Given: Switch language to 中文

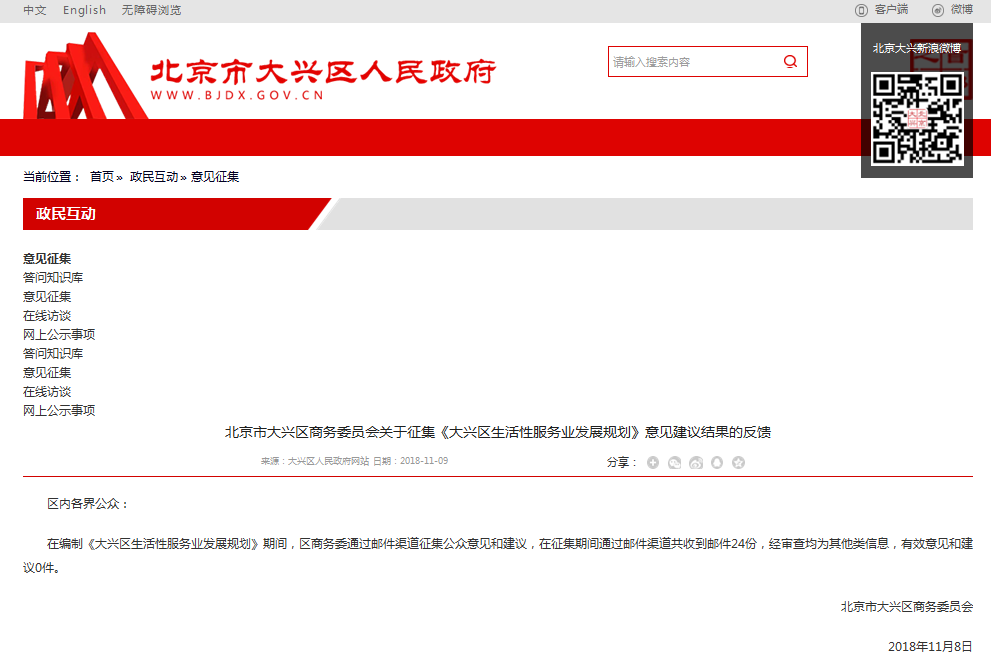Looking at the screenshot, I should click(x=35, y=10).
